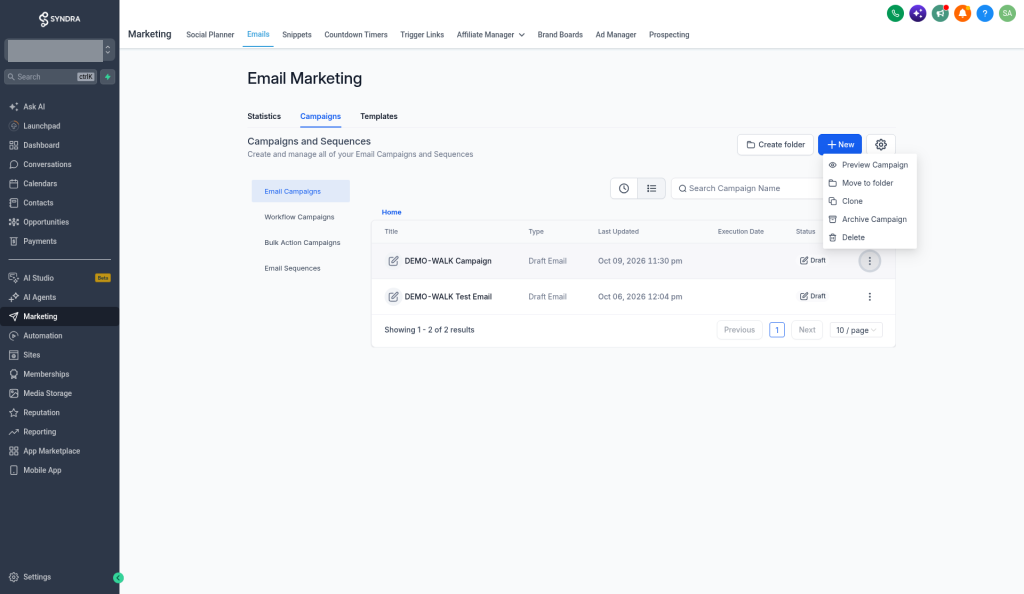Click the green phone dialer icon
The width and height of the screenshot is (1024, 594).
pyautogui.click(x=895, y=13)
